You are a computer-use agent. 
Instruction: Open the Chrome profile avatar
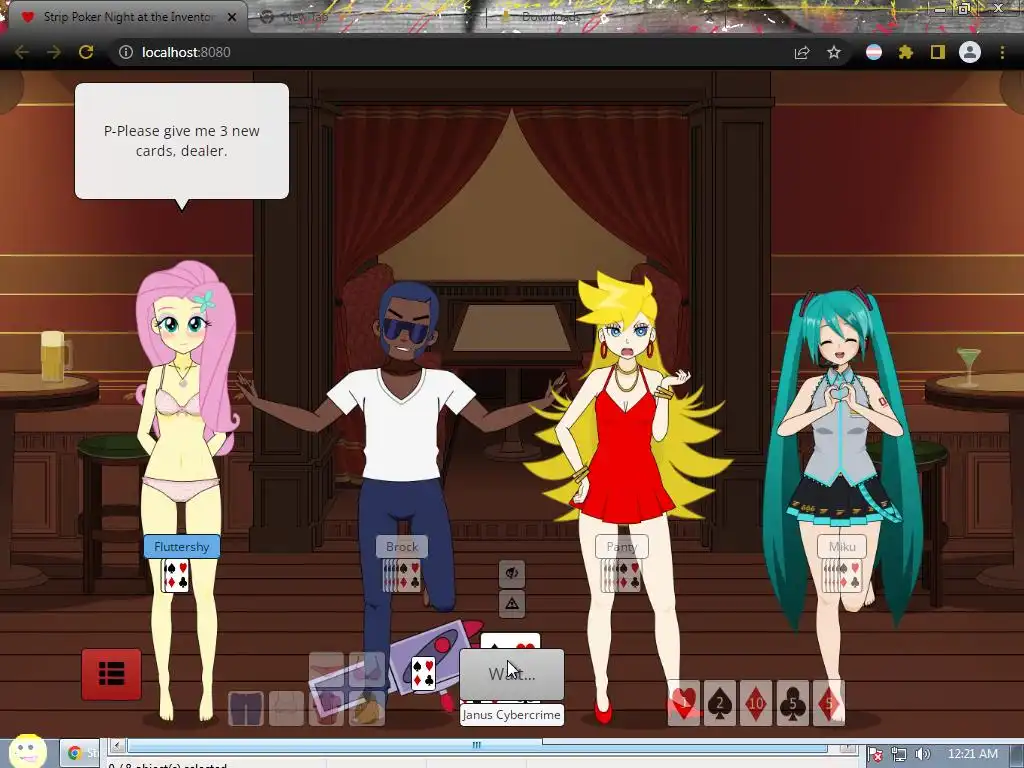click(970, 52)
